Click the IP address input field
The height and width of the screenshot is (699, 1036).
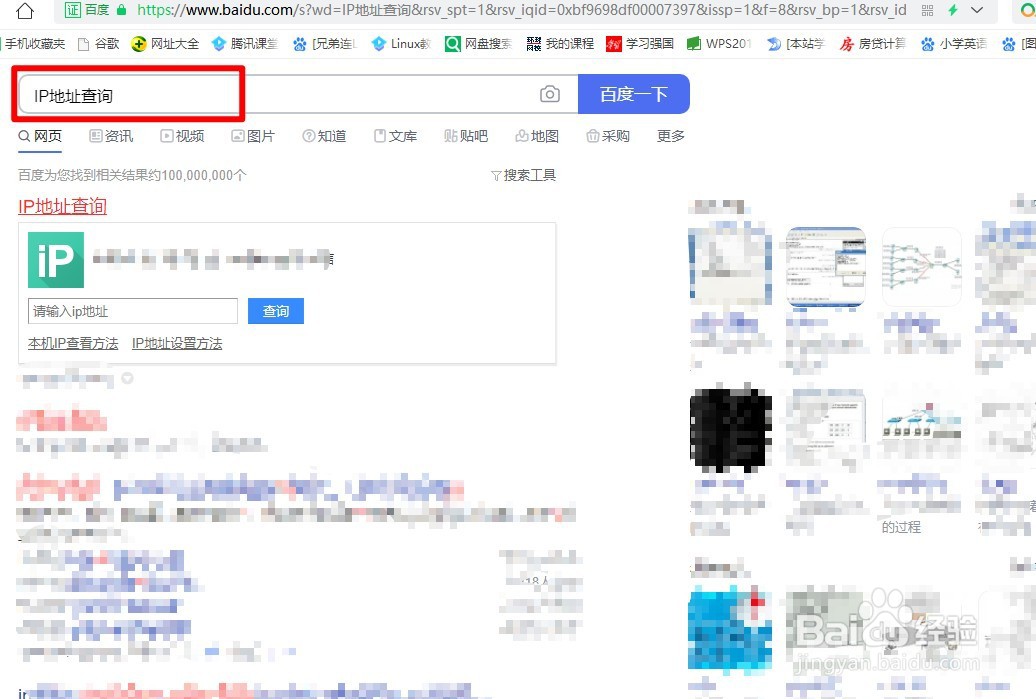(x=132, y=311)
